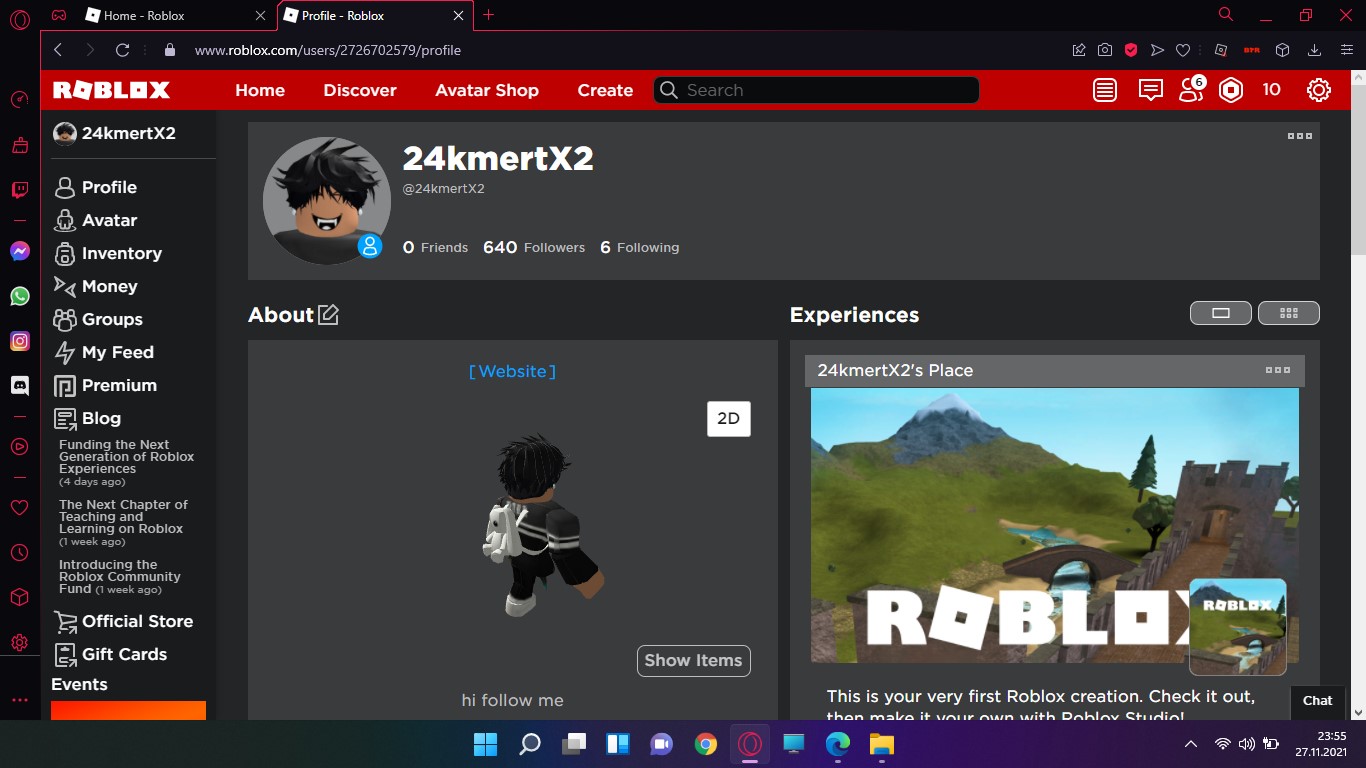View 640 Followers list

coord(534,247)
